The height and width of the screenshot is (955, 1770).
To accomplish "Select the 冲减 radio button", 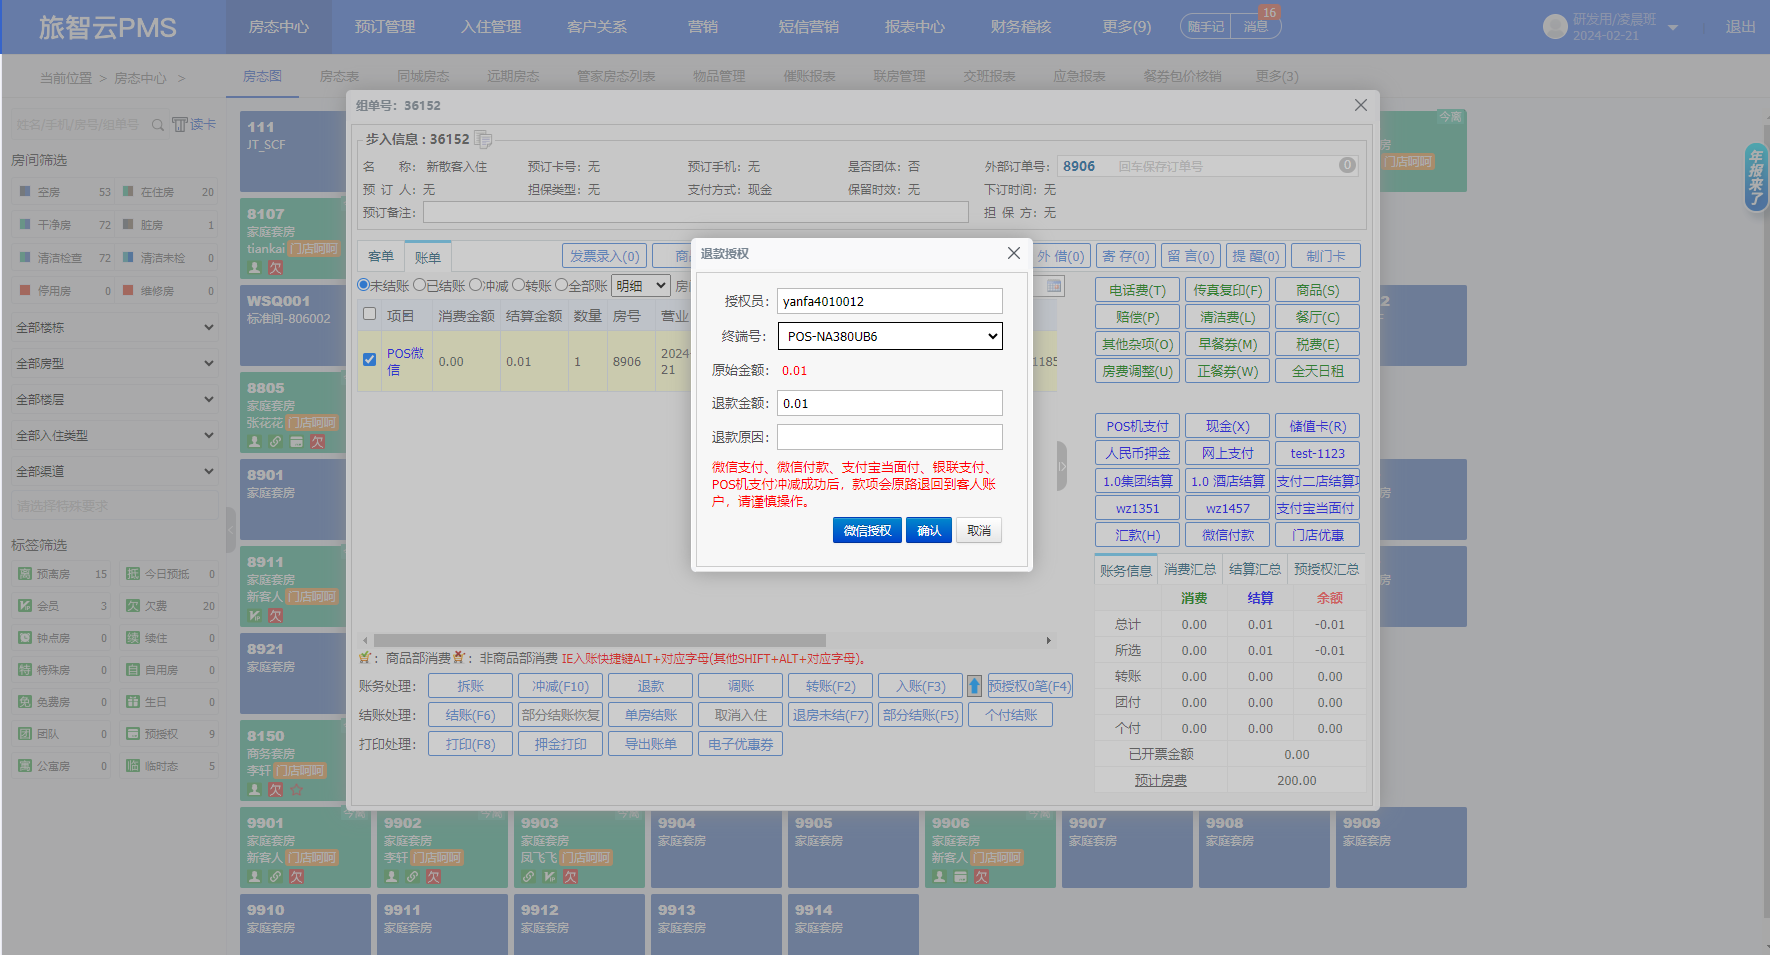I will pyautogui.click(x=476, y=285).
